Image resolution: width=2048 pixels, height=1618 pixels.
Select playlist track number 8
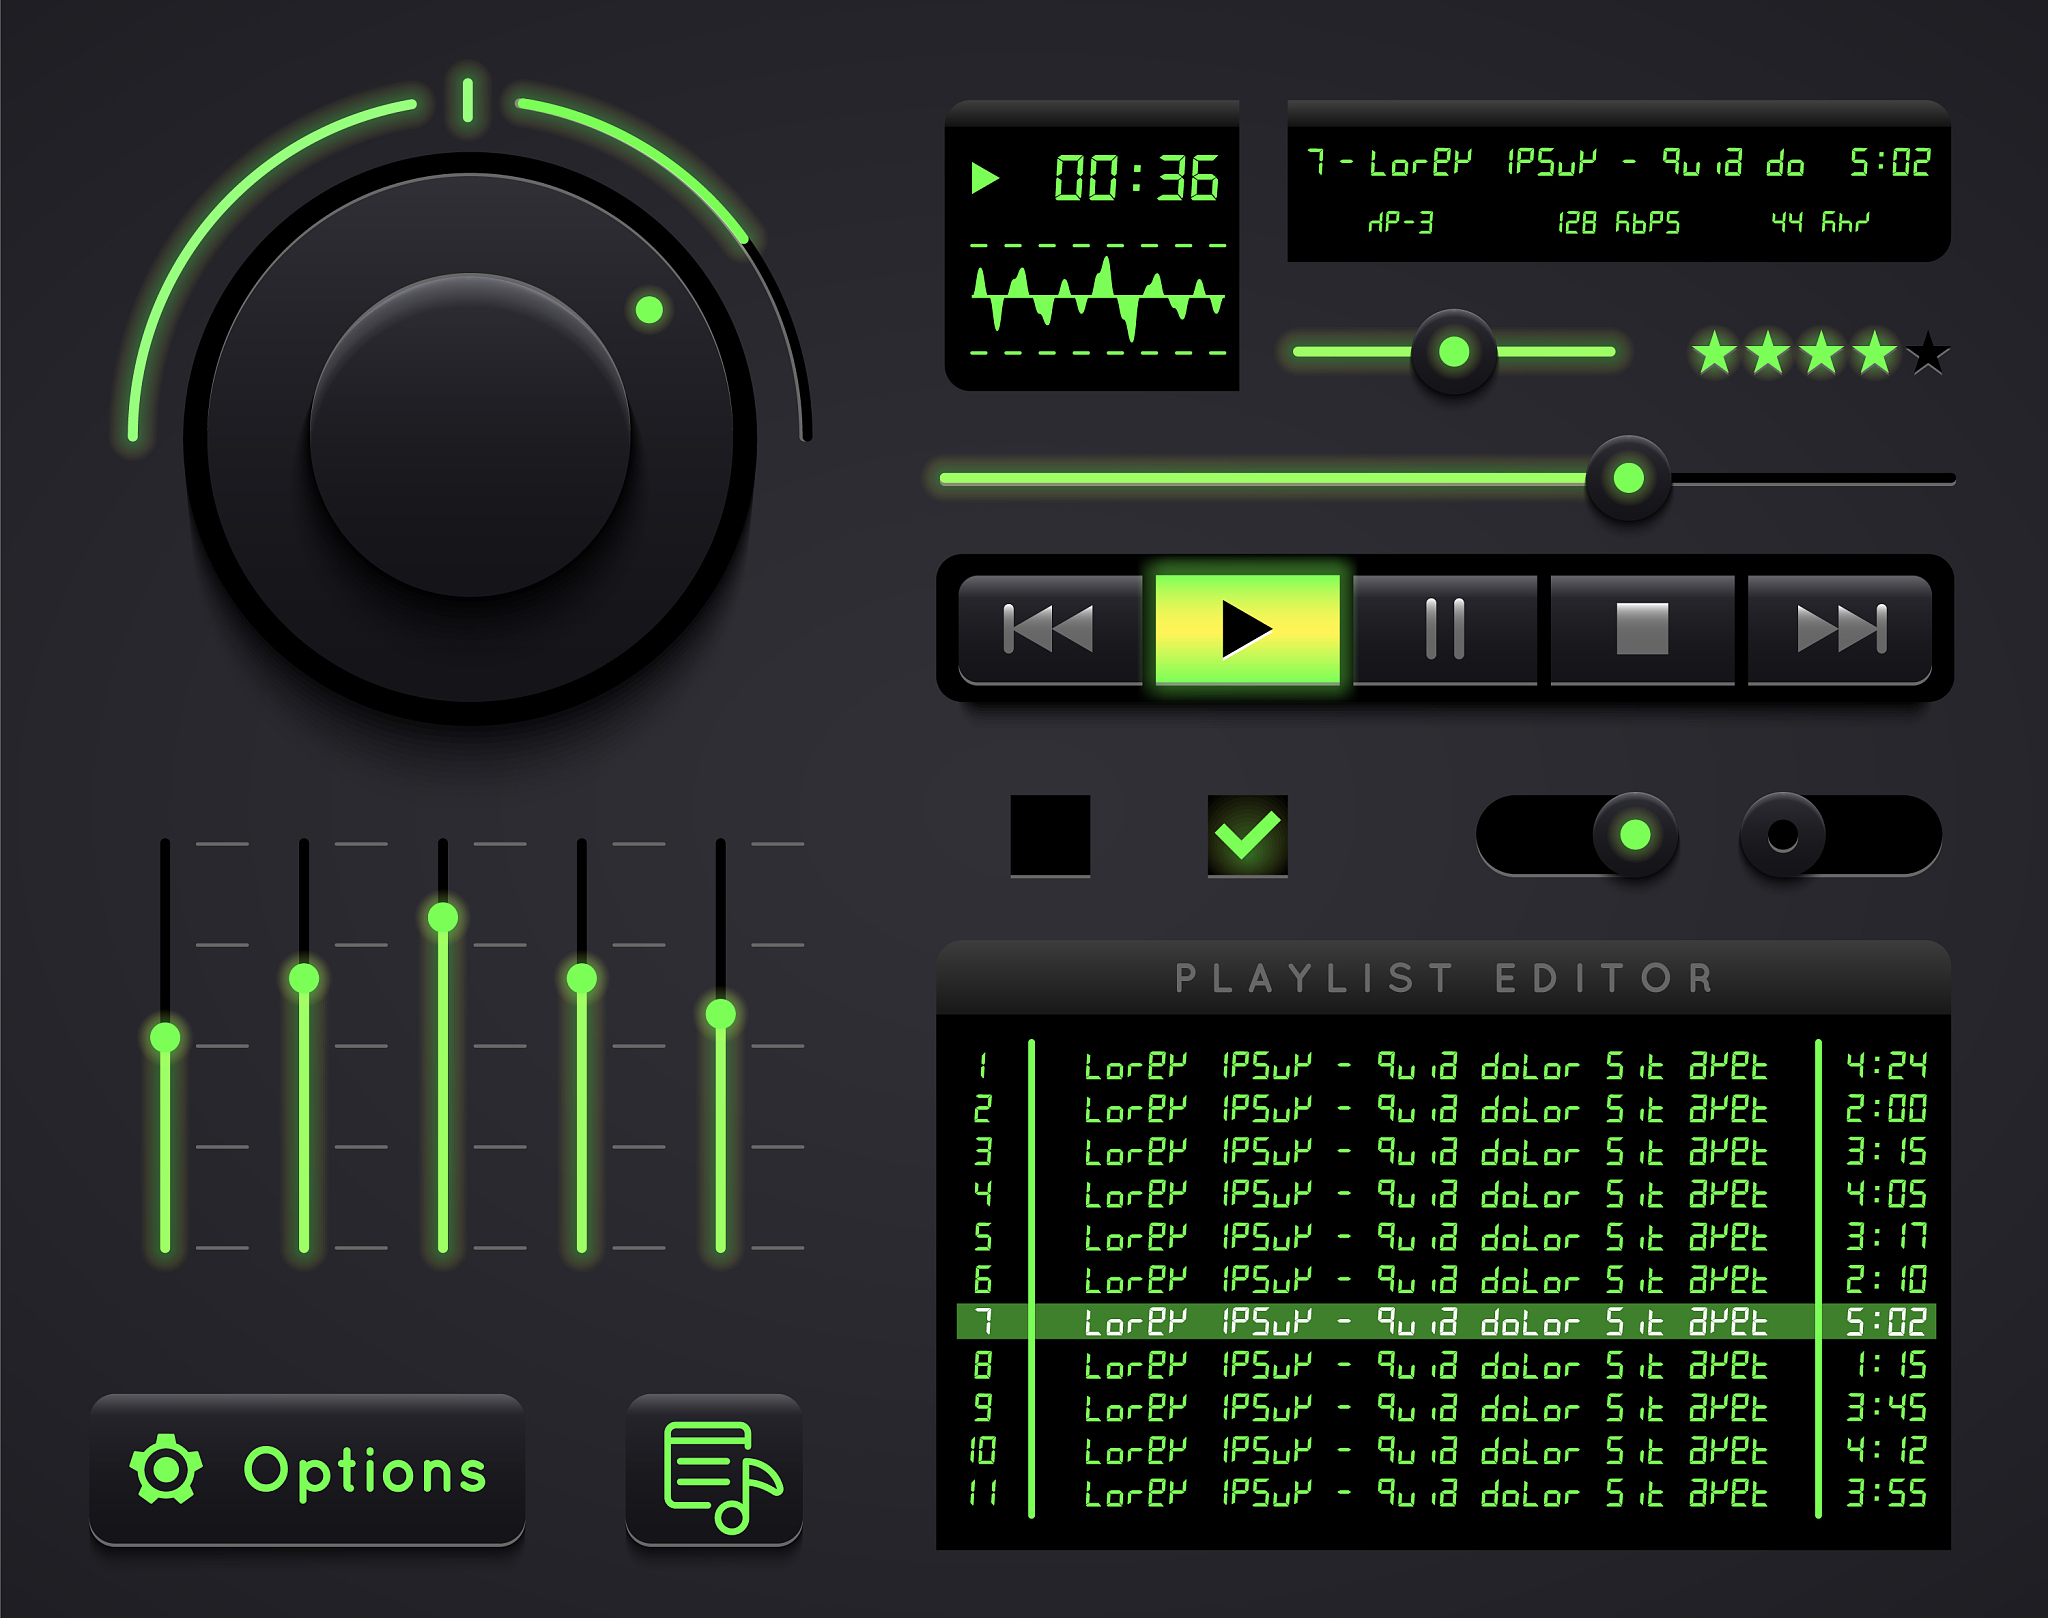[1447, 1365]
